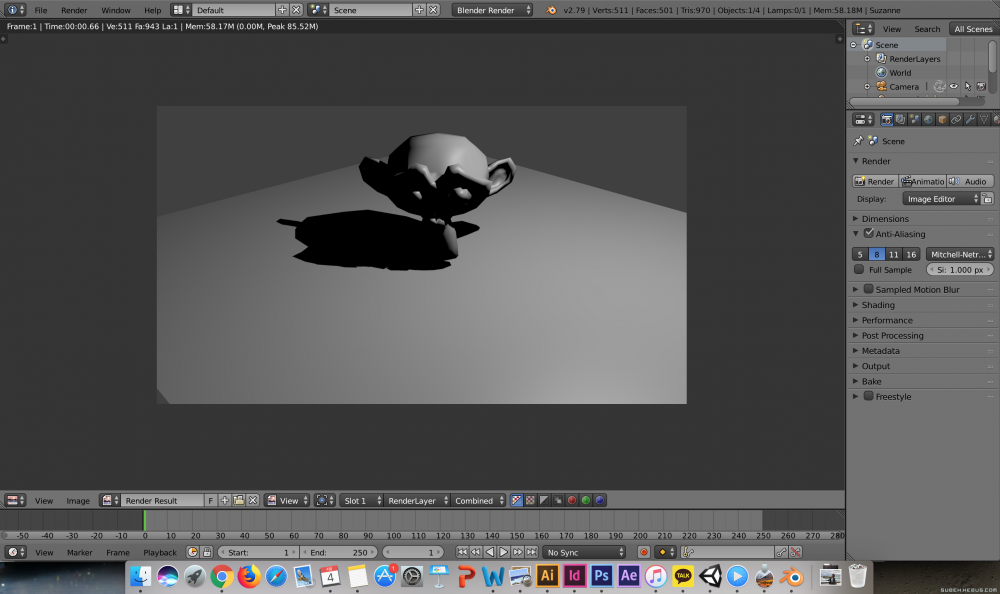Viewport: 1000px width, 594px height.
Task: Click the RenderLayers icon in outliner
Action: coord(881,58)
